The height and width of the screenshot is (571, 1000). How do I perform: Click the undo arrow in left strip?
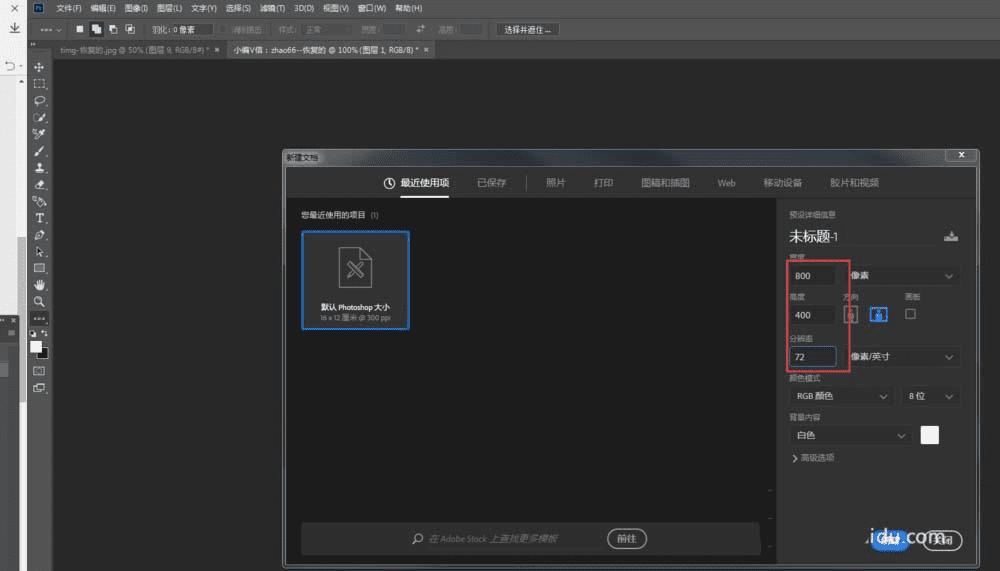tap(10, 66)
